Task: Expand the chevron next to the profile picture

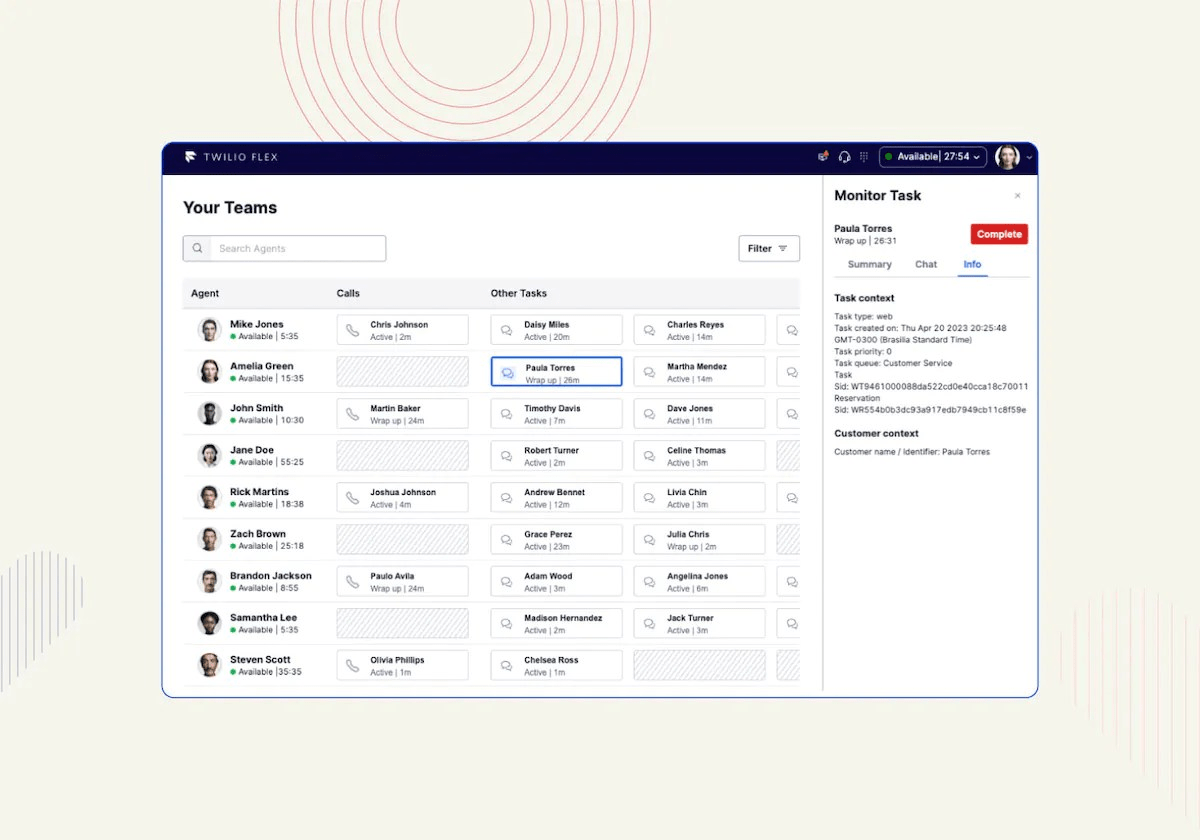Action: [x=1028, y=158]
